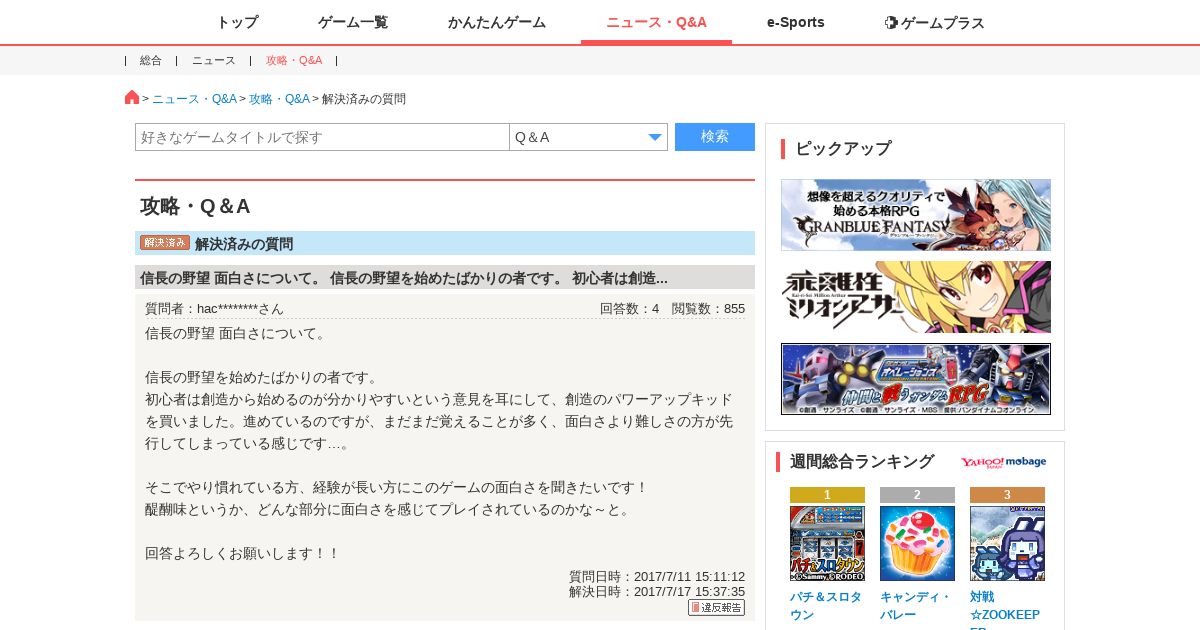Click the ピックアップ section heading
1200x630 pixels.
coord(843,148)
